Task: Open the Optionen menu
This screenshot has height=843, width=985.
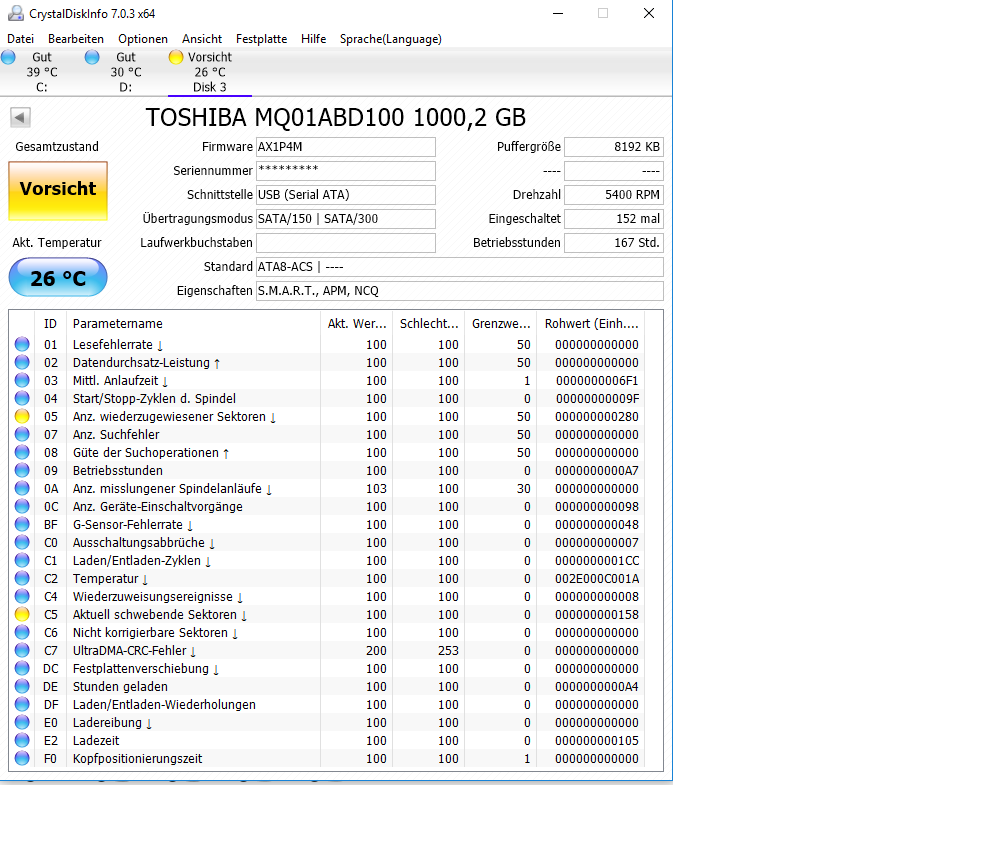Action: click(143, 39)
